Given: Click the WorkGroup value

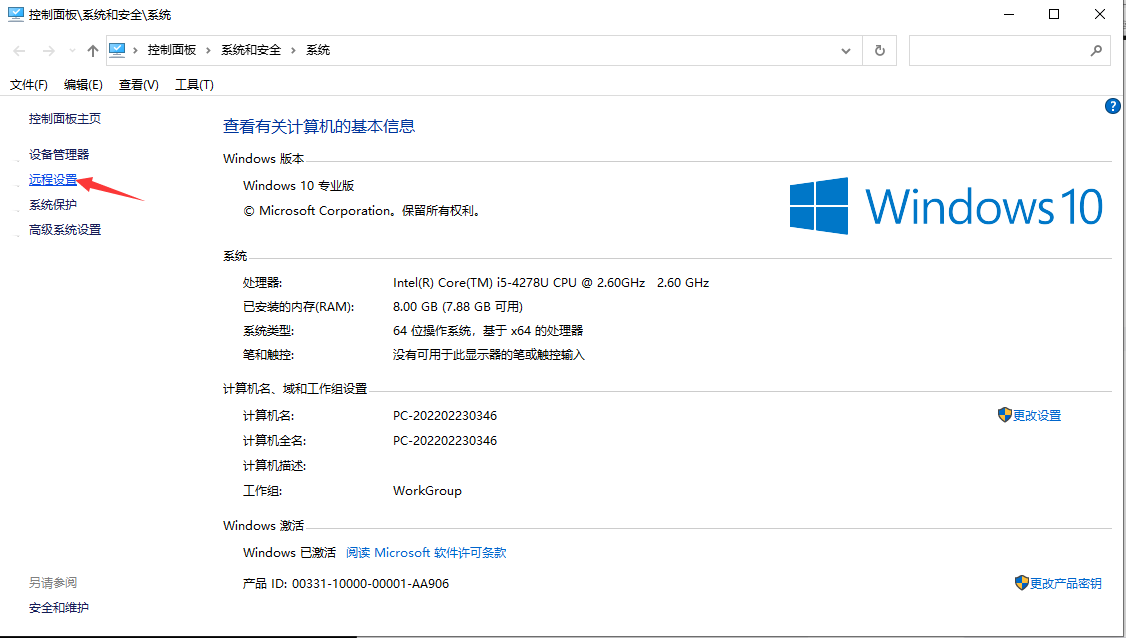Looking at the screenshot, I should 427,491.
